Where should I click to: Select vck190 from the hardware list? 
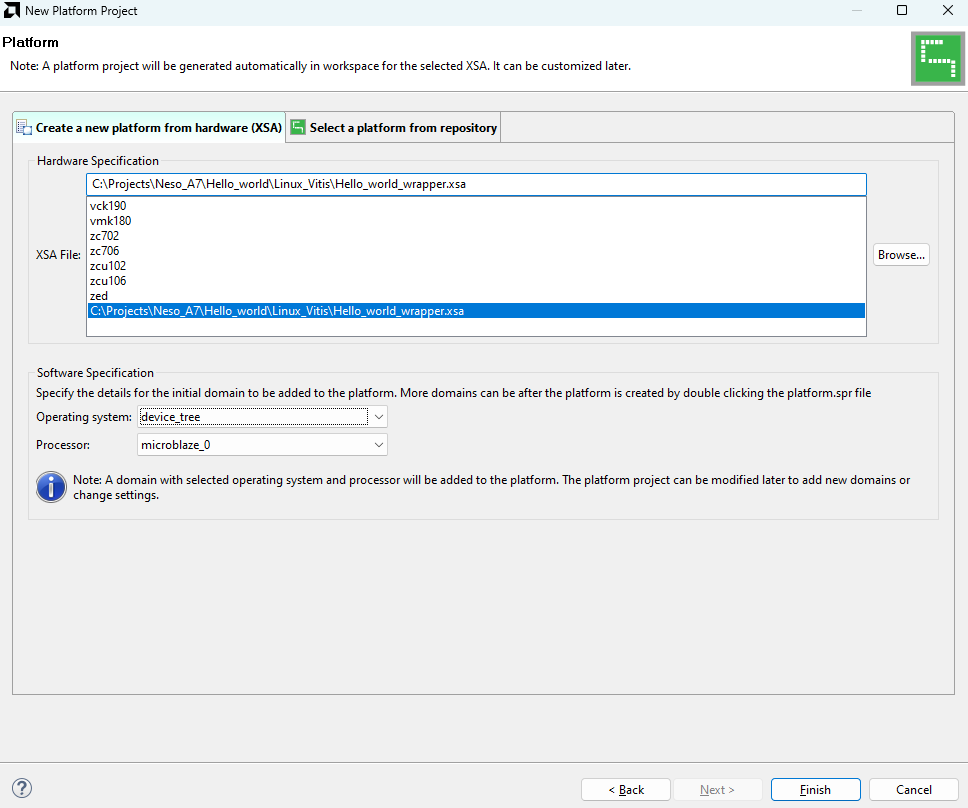point(108,206)
